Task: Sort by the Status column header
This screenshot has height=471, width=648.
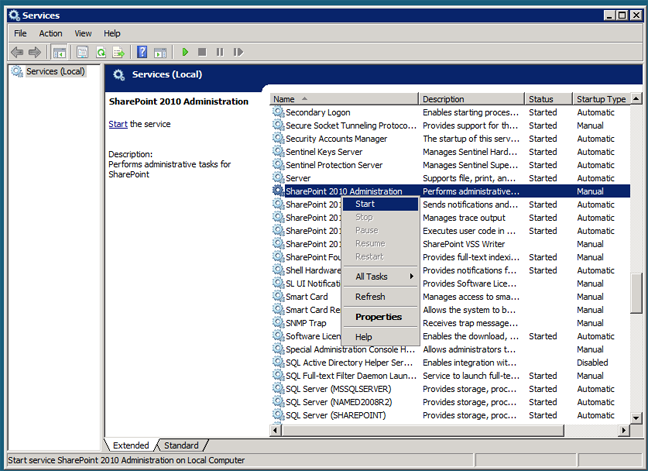Action: click(x=549, y=99)
